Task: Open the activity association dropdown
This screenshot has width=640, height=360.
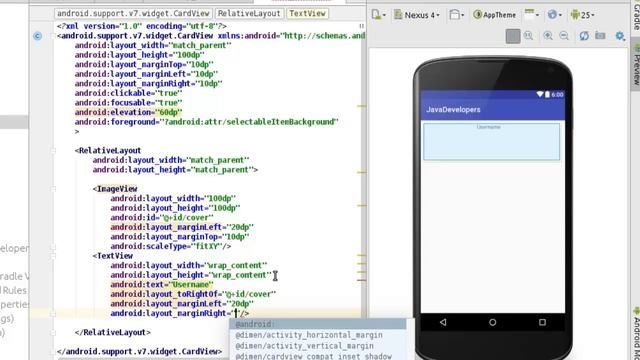Action: (456, 15)
